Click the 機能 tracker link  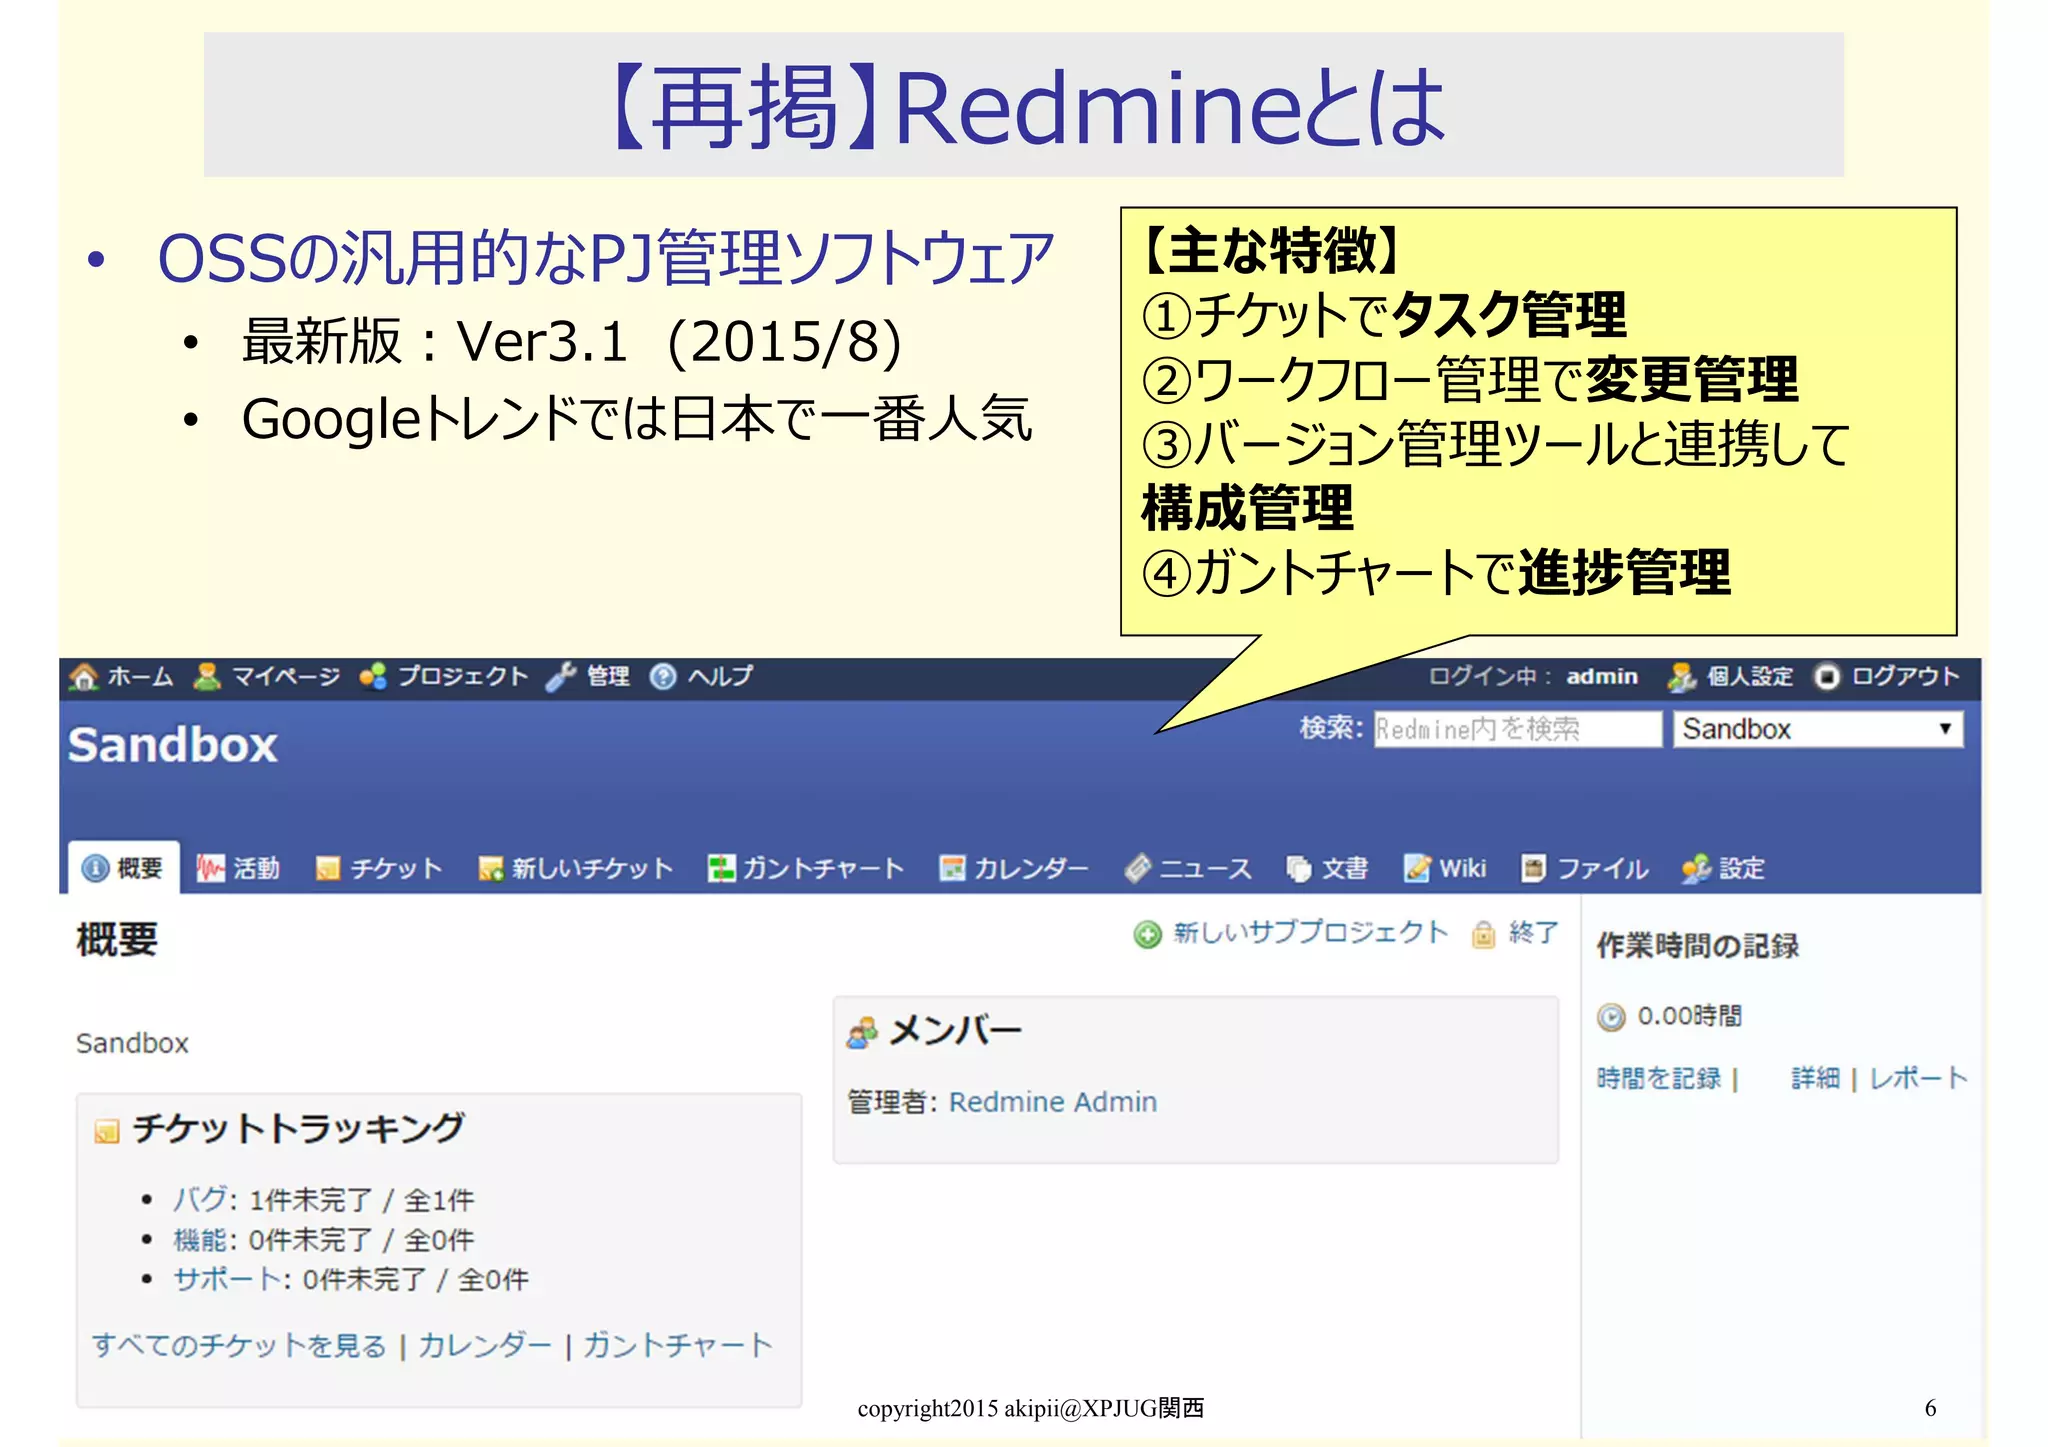(200, 1240)
